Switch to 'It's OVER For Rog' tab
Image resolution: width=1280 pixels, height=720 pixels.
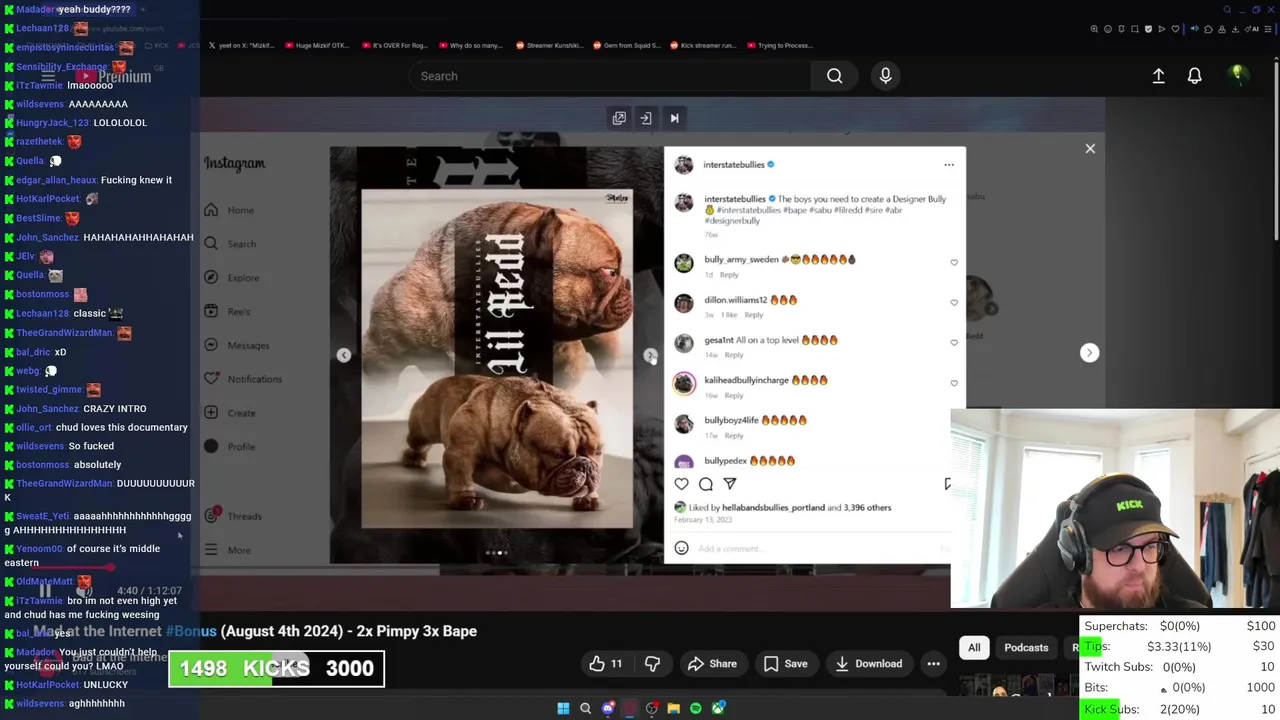pyautogui.click(x=396, y=45)
